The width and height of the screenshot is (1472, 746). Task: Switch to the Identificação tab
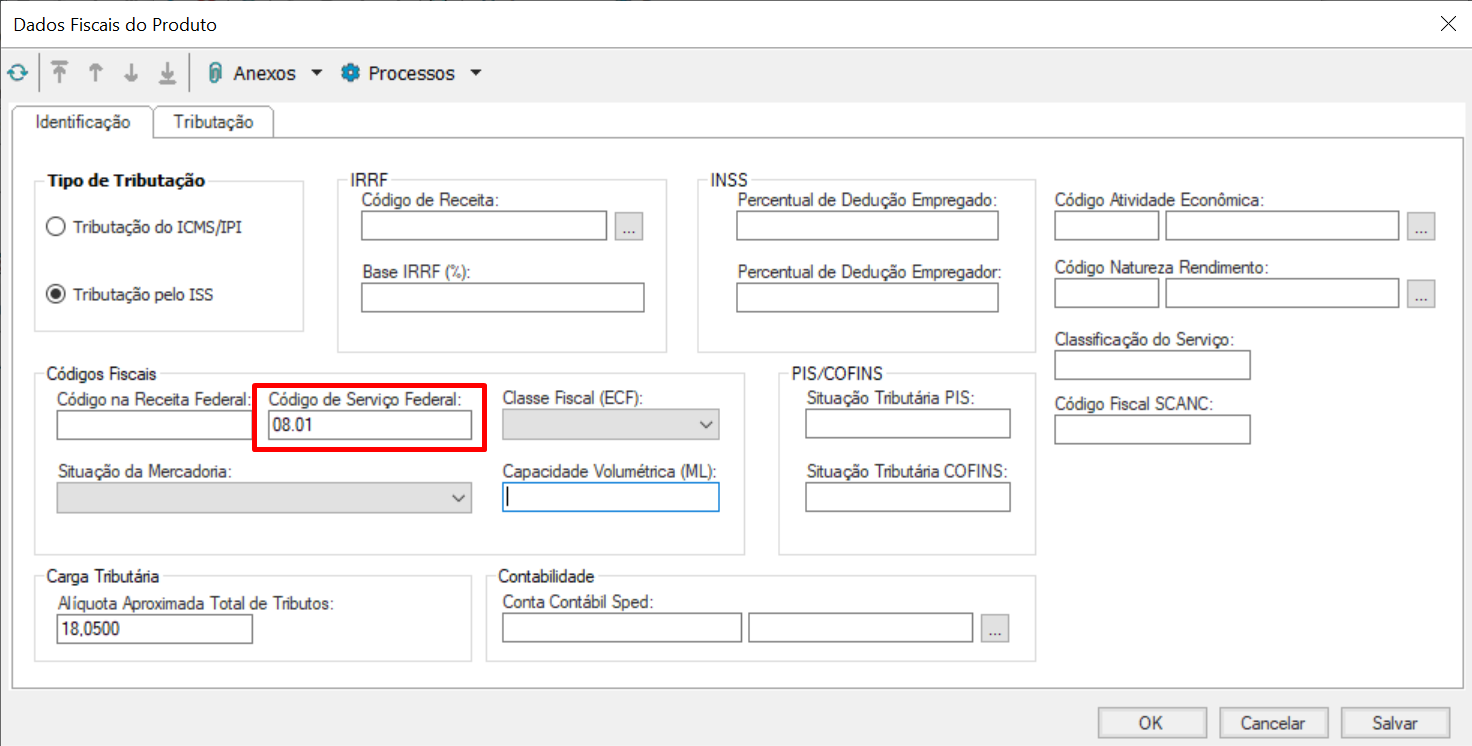pyautogui.click(x=83, y=122)
